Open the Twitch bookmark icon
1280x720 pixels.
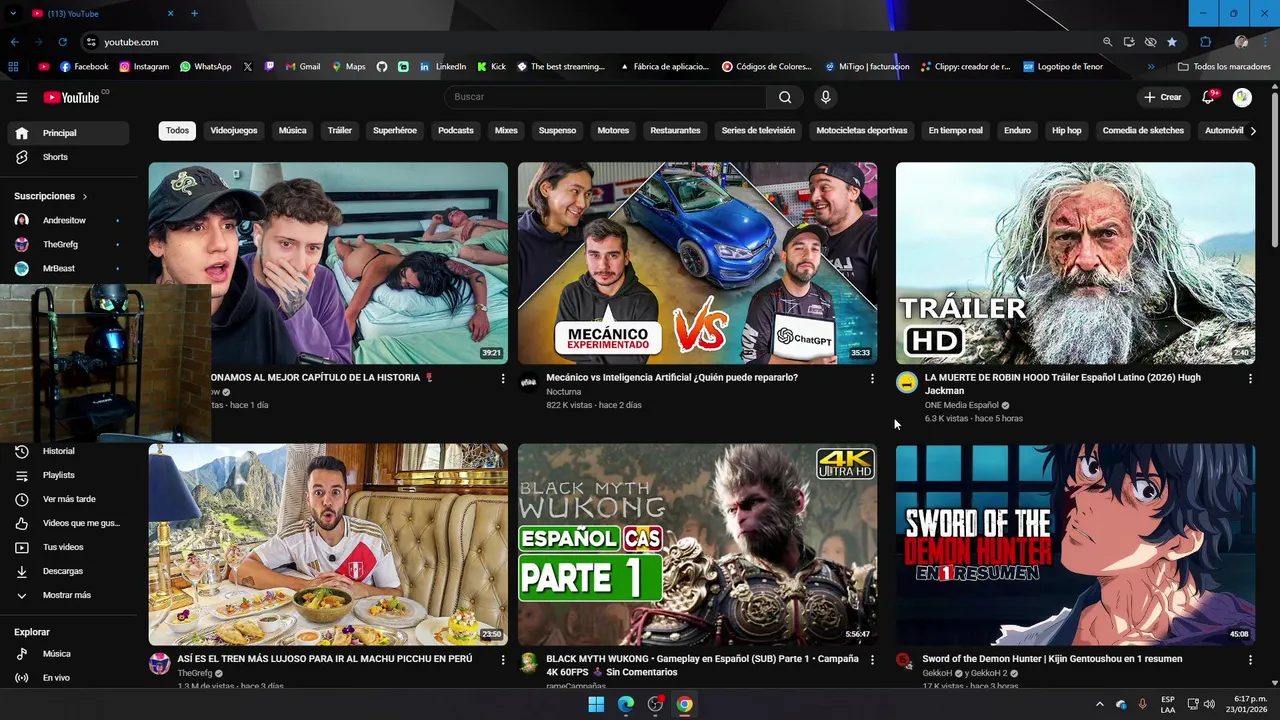(269, 67)
